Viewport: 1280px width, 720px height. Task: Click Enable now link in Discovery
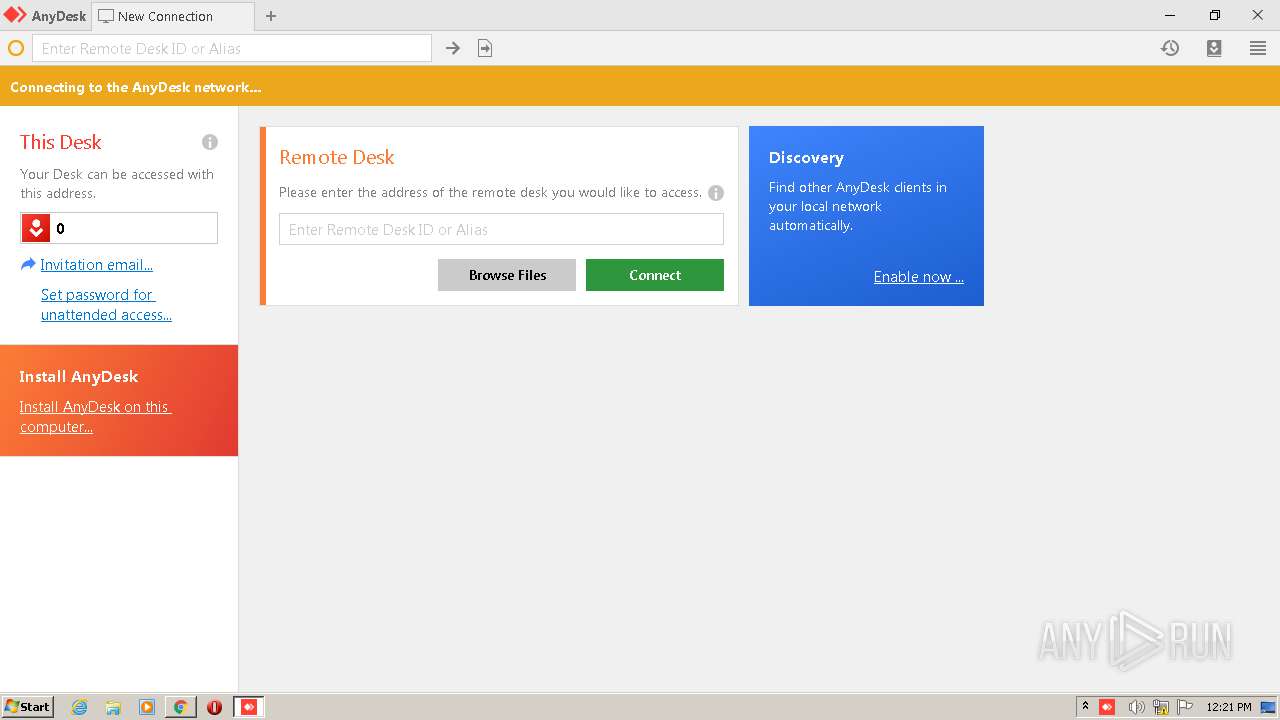919,277
